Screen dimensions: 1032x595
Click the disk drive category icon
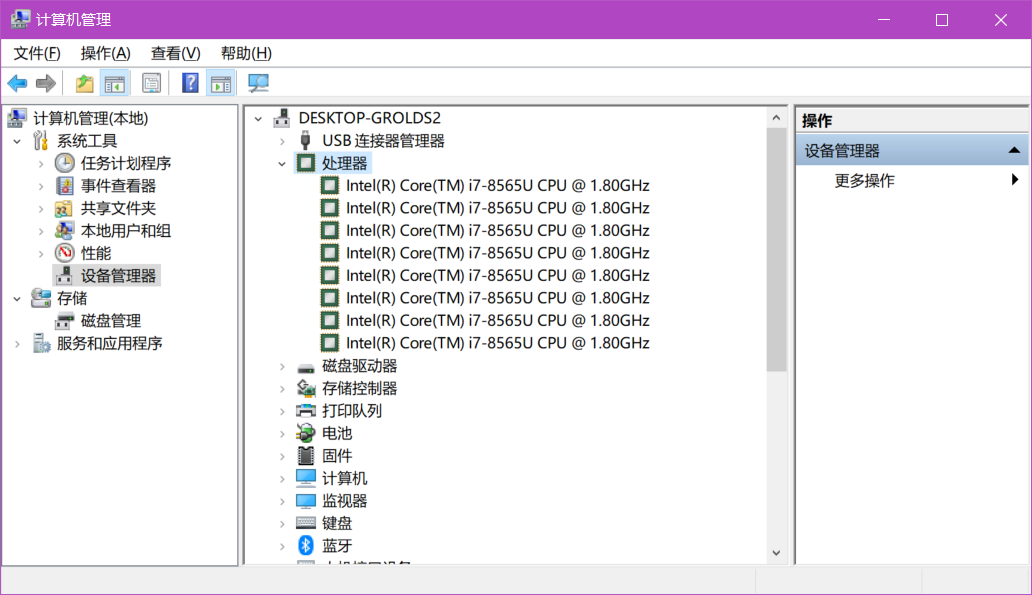305,367
